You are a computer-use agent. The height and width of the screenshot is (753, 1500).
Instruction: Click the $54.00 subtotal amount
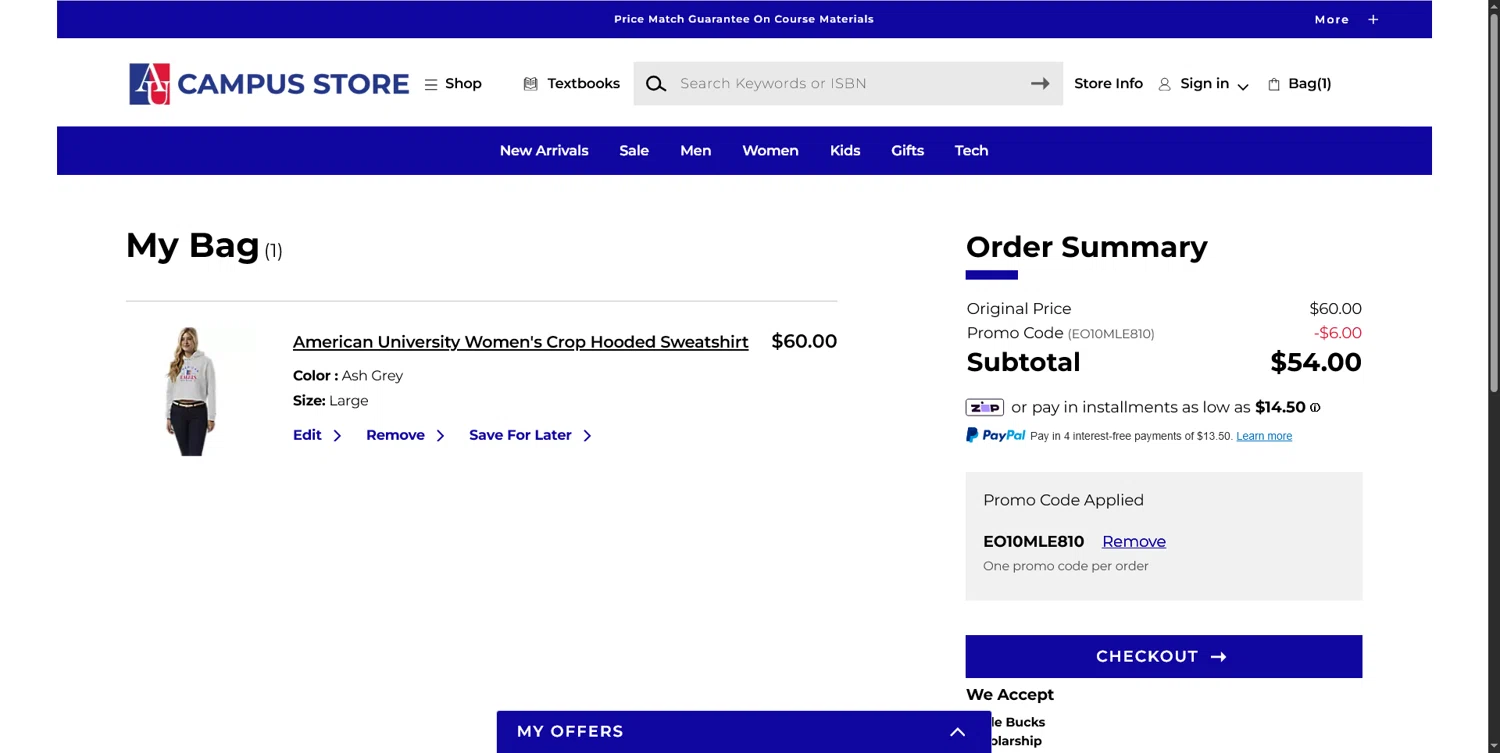(x=1316, y=362)
